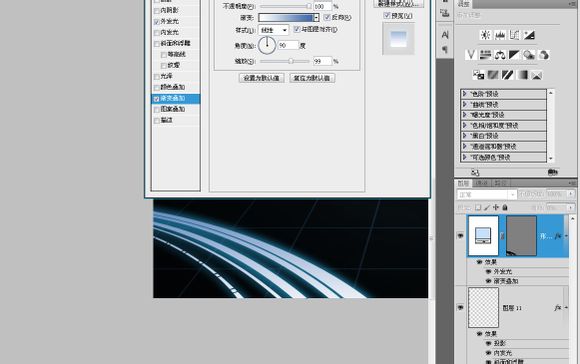Add an Exposure adjustment
Viewport: 580px width, 364px height.
pyautogui.click(x=529, y=35)
